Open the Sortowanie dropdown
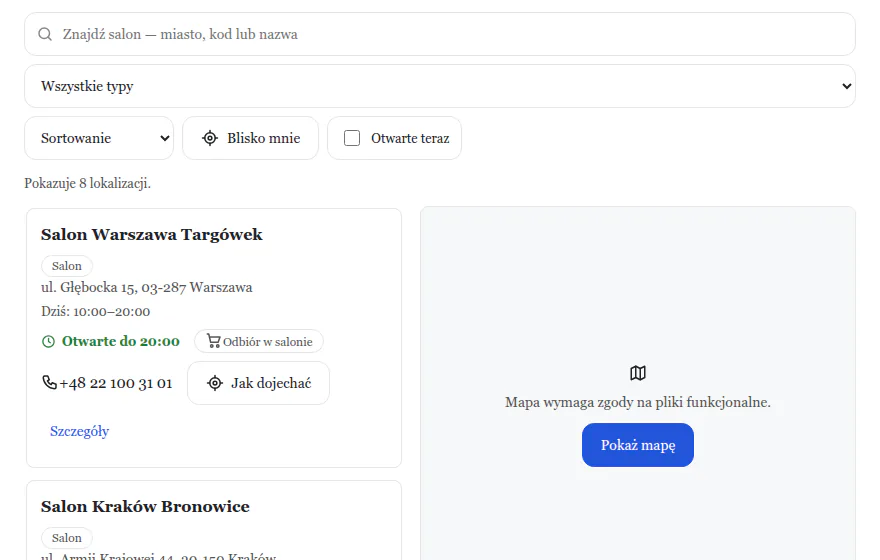The width and height of the screenshot is (880, 560). coord(99,138)
